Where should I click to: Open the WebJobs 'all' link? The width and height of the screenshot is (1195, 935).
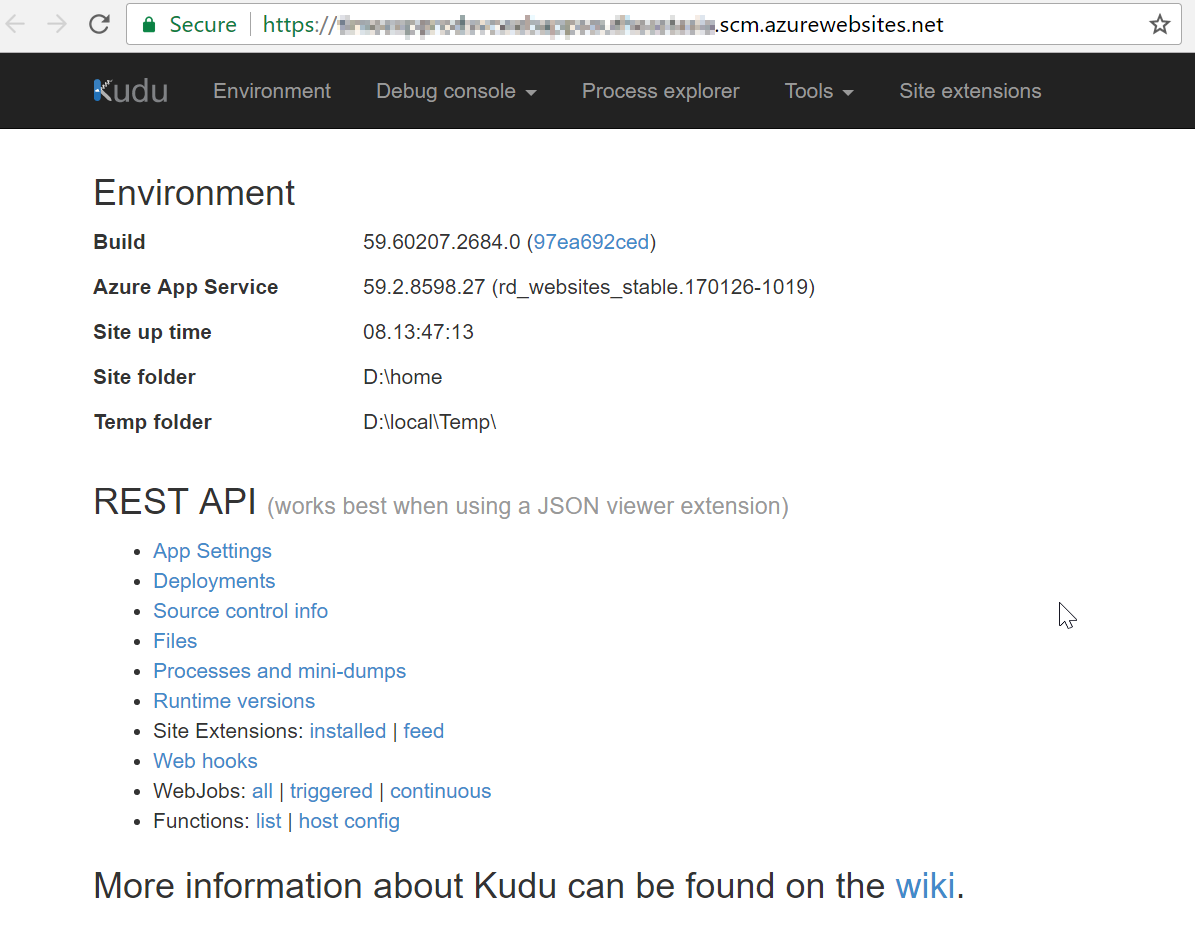pos(262,791)
